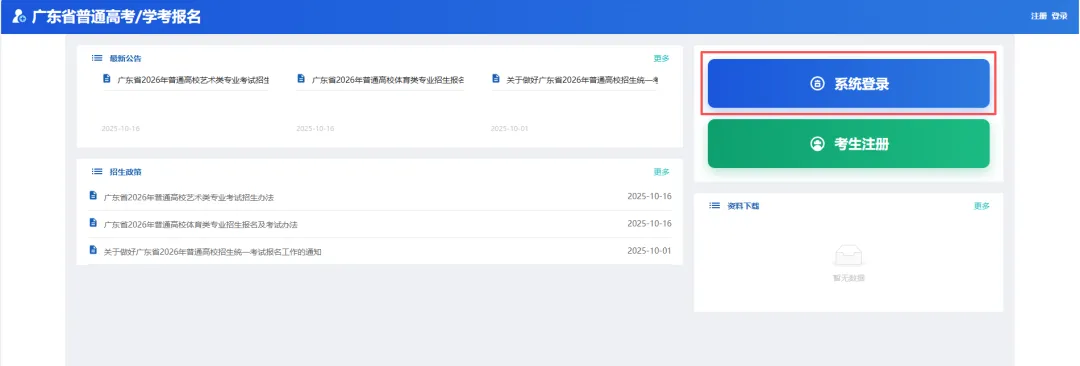Open 注册 link in top header
The image size is (1080, 366).
(x=1039, y=17)
